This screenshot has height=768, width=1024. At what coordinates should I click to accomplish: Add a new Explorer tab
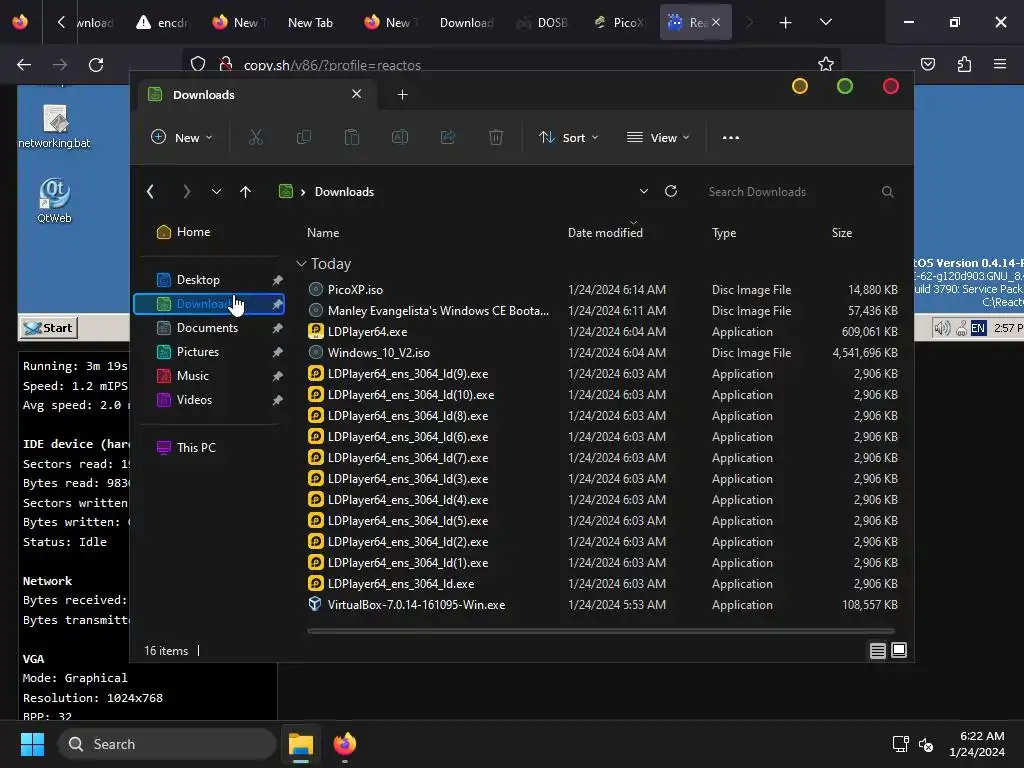click(x=402, y=95)
